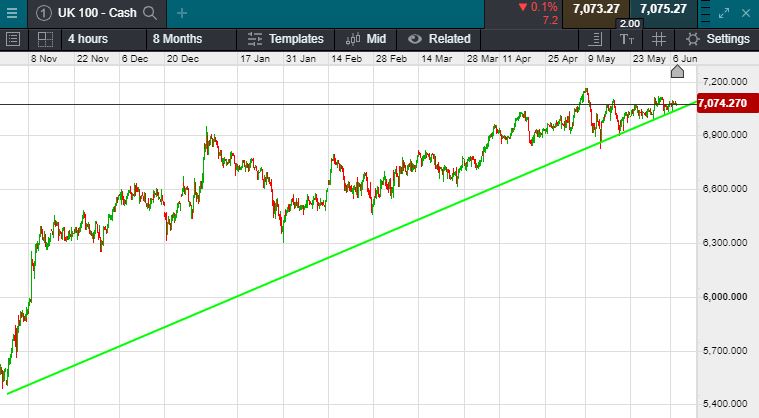Click the red 7,074.270 price label
The image size is (759, 418).
click(x=728, y=103)
